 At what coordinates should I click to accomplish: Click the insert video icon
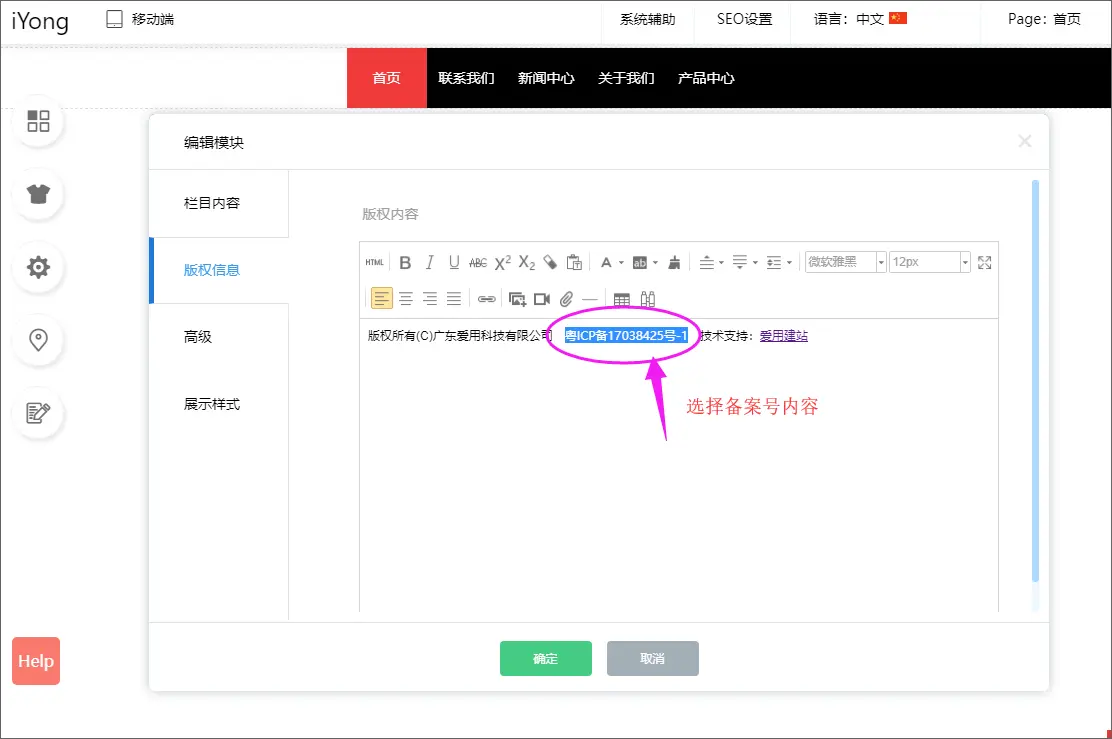pos(542,298)
